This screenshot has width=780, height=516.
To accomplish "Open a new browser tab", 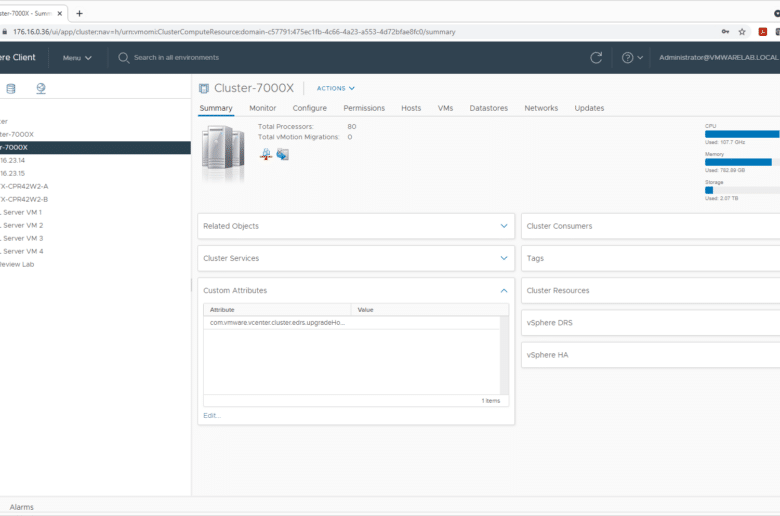I will (x=79, y=13).
